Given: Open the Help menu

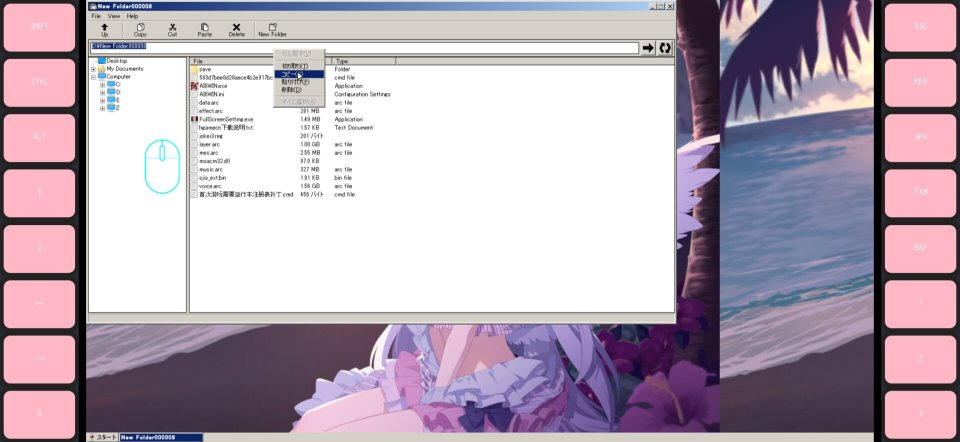Looking at the screenshot, I should click(x=132, y=16).
